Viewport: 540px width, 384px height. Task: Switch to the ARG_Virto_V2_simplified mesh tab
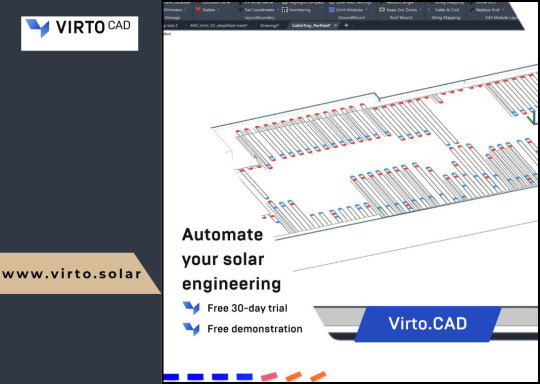(x=218, y=25)
